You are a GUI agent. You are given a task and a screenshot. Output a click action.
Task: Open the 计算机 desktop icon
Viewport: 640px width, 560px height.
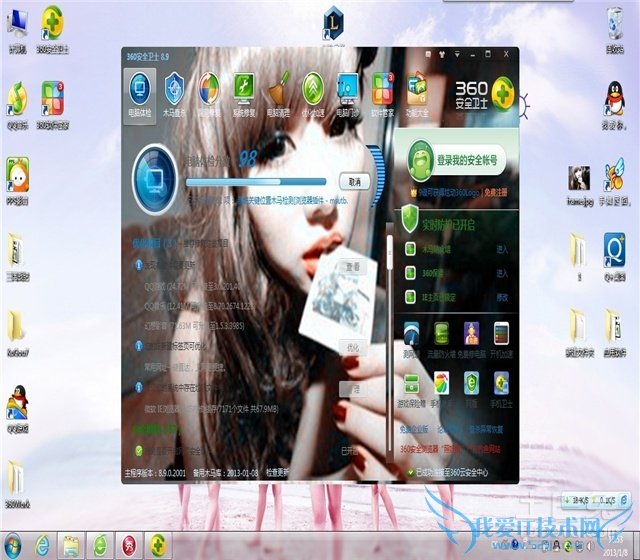coord(18,31)
